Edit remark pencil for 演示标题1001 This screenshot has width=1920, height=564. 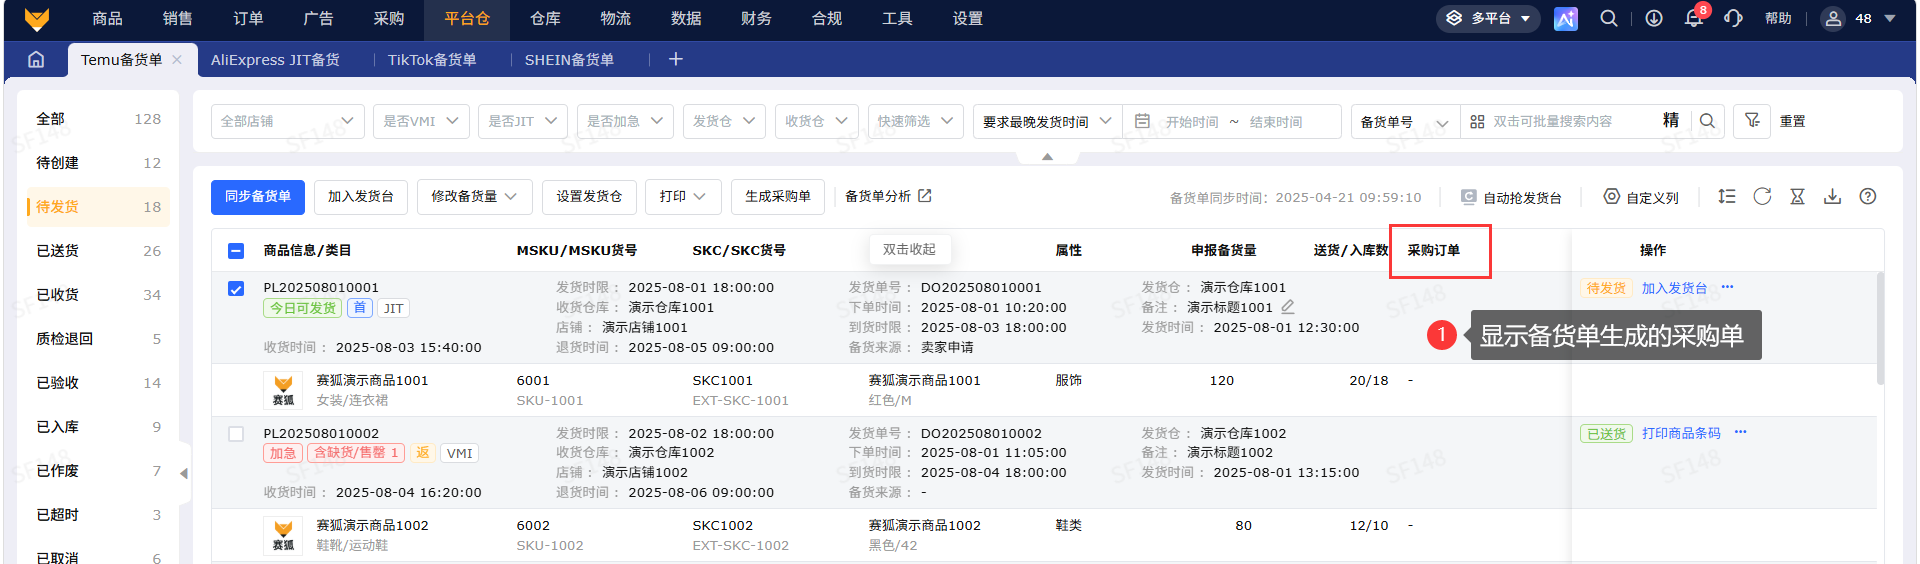click(x=1288, y=307)
